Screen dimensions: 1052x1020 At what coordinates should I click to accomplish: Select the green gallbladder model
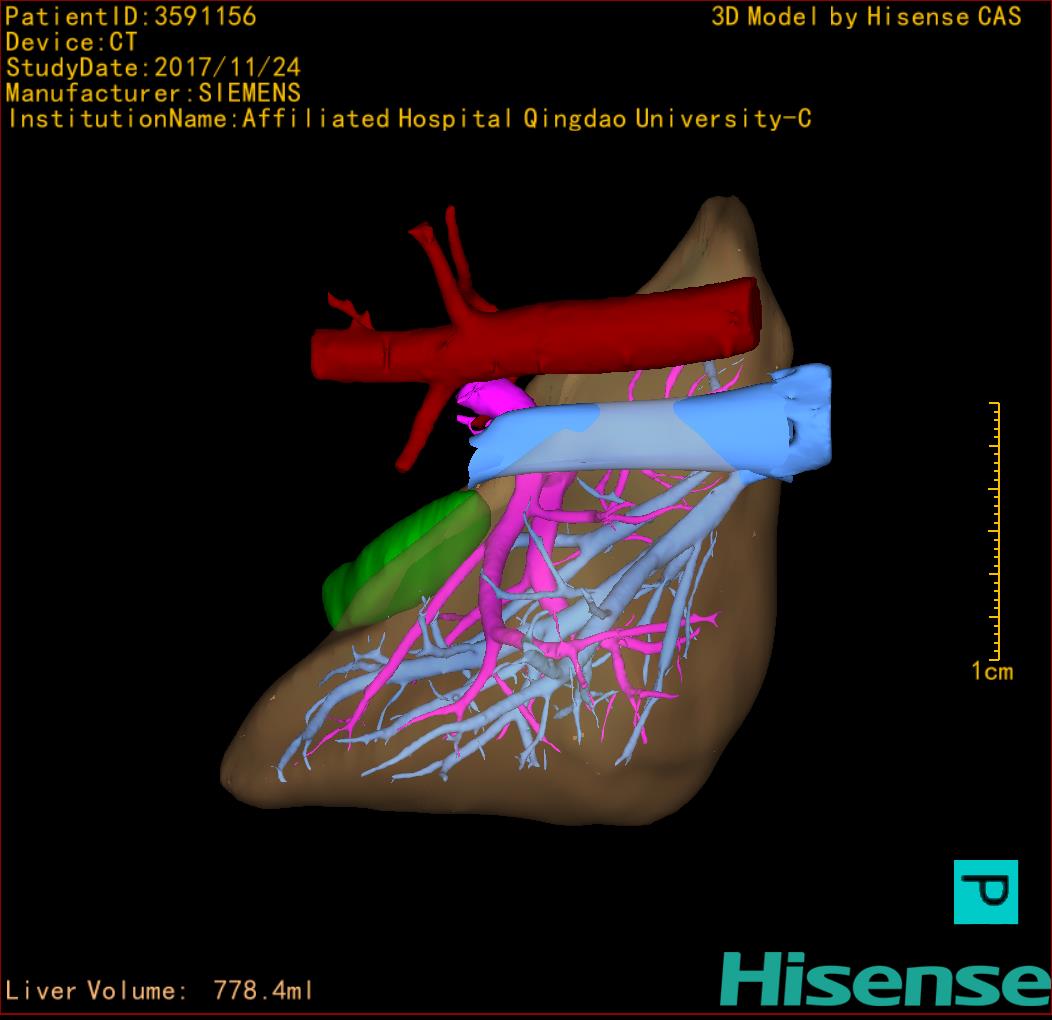tap(407, 561)
